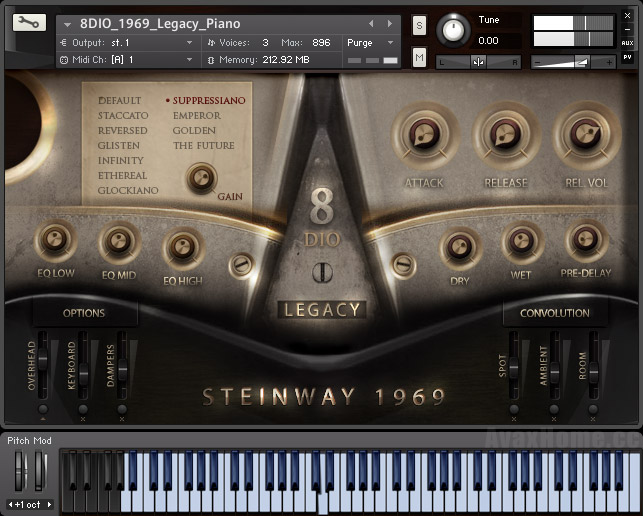Toggle the KEYBOARD mic on/off button
Screen dimensions: 643x516
(83, 409)
